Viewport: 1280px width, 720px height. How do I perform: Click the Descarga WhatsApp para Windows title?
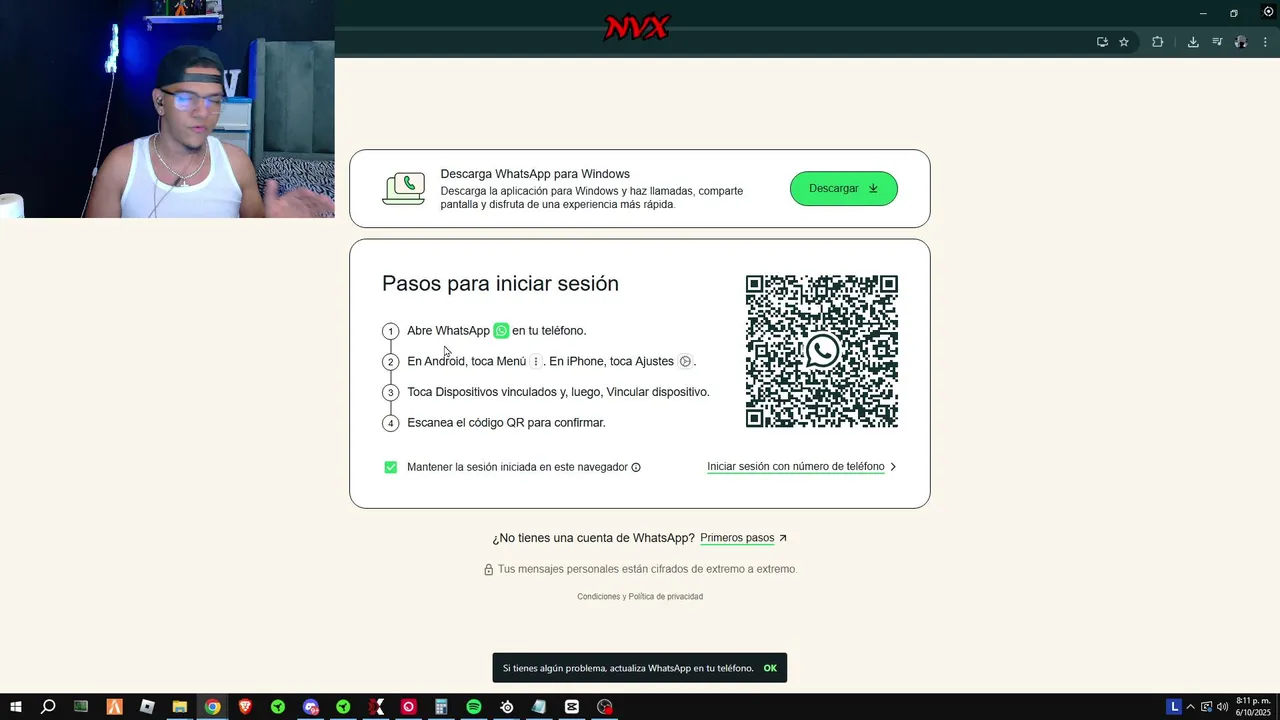tap(535, 174)
